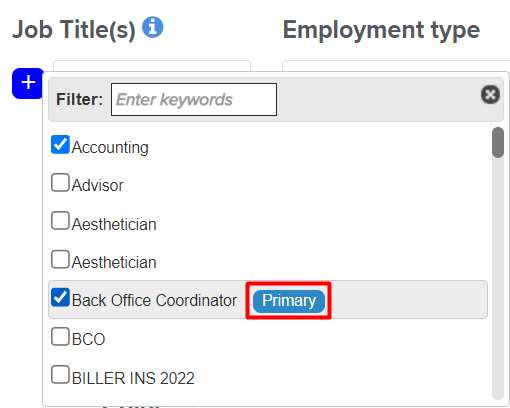Open the Employment type dropdown field
The width and height of the screenshot is (510, 408).
click(x=396, y=66)
